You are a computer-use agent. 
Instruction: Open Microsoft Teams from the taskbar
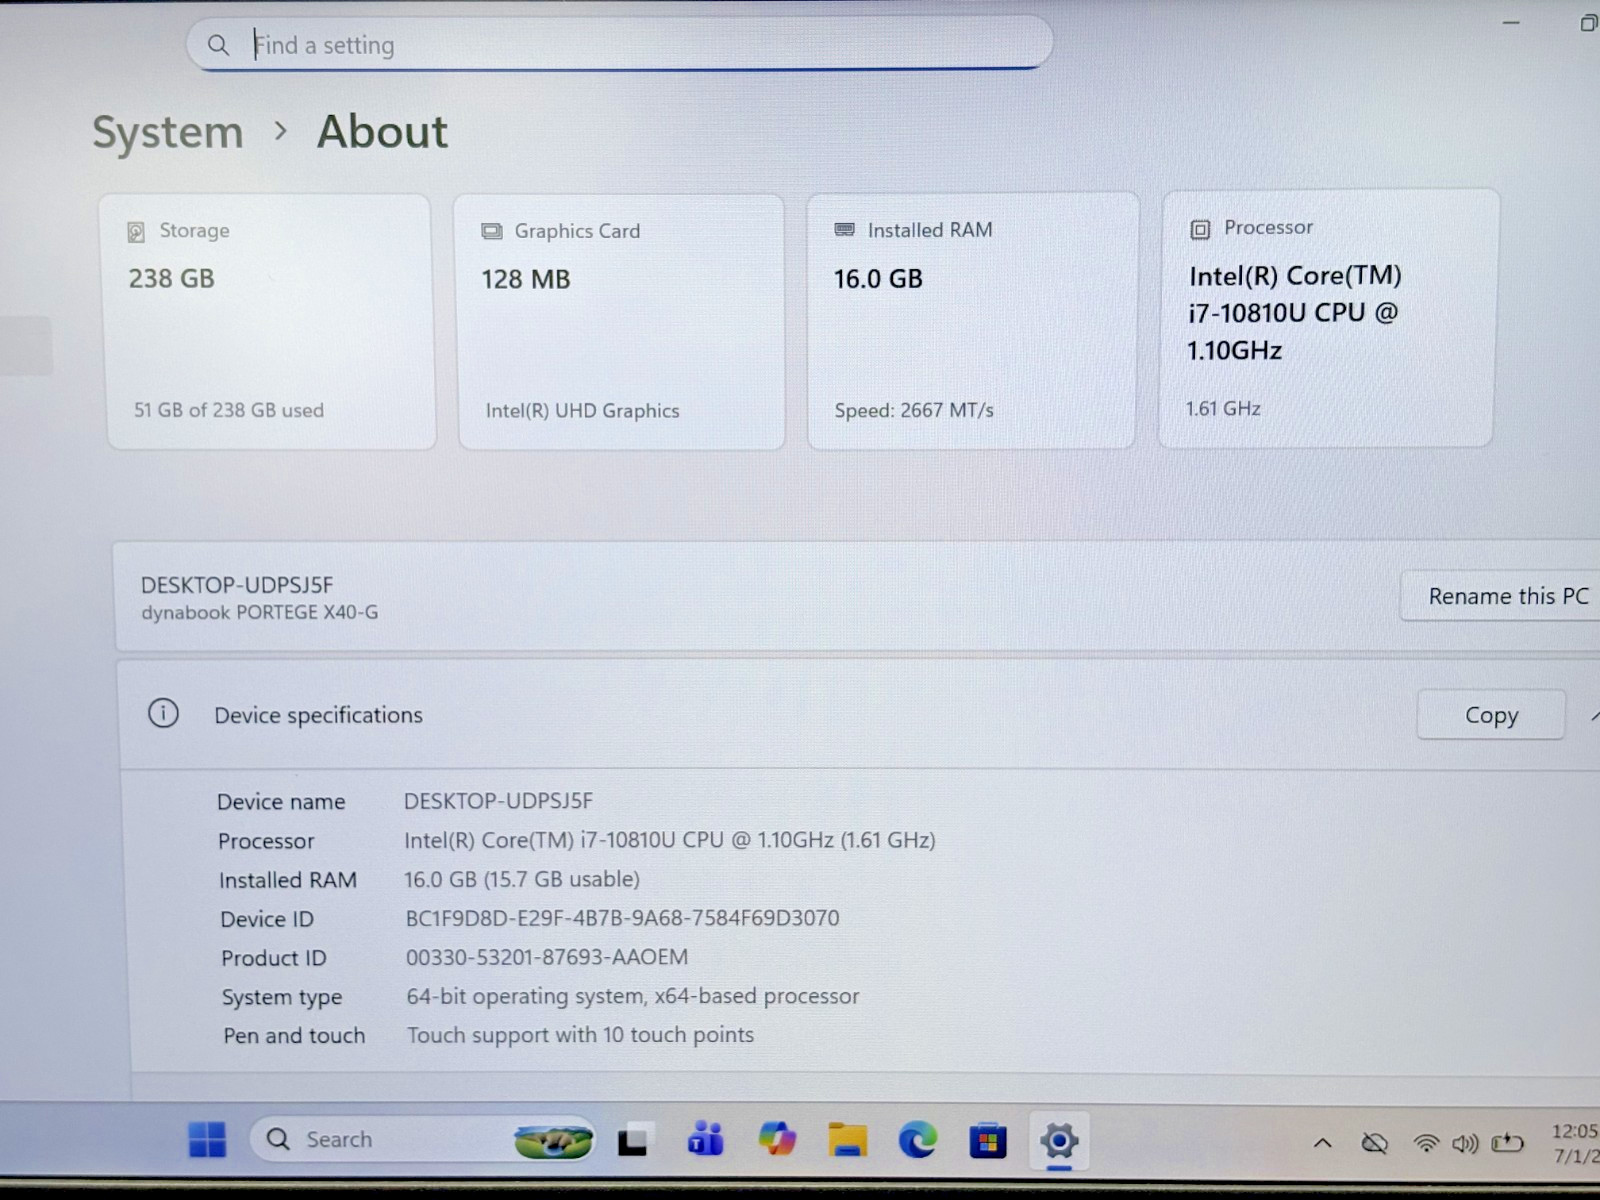(705, 1139)
